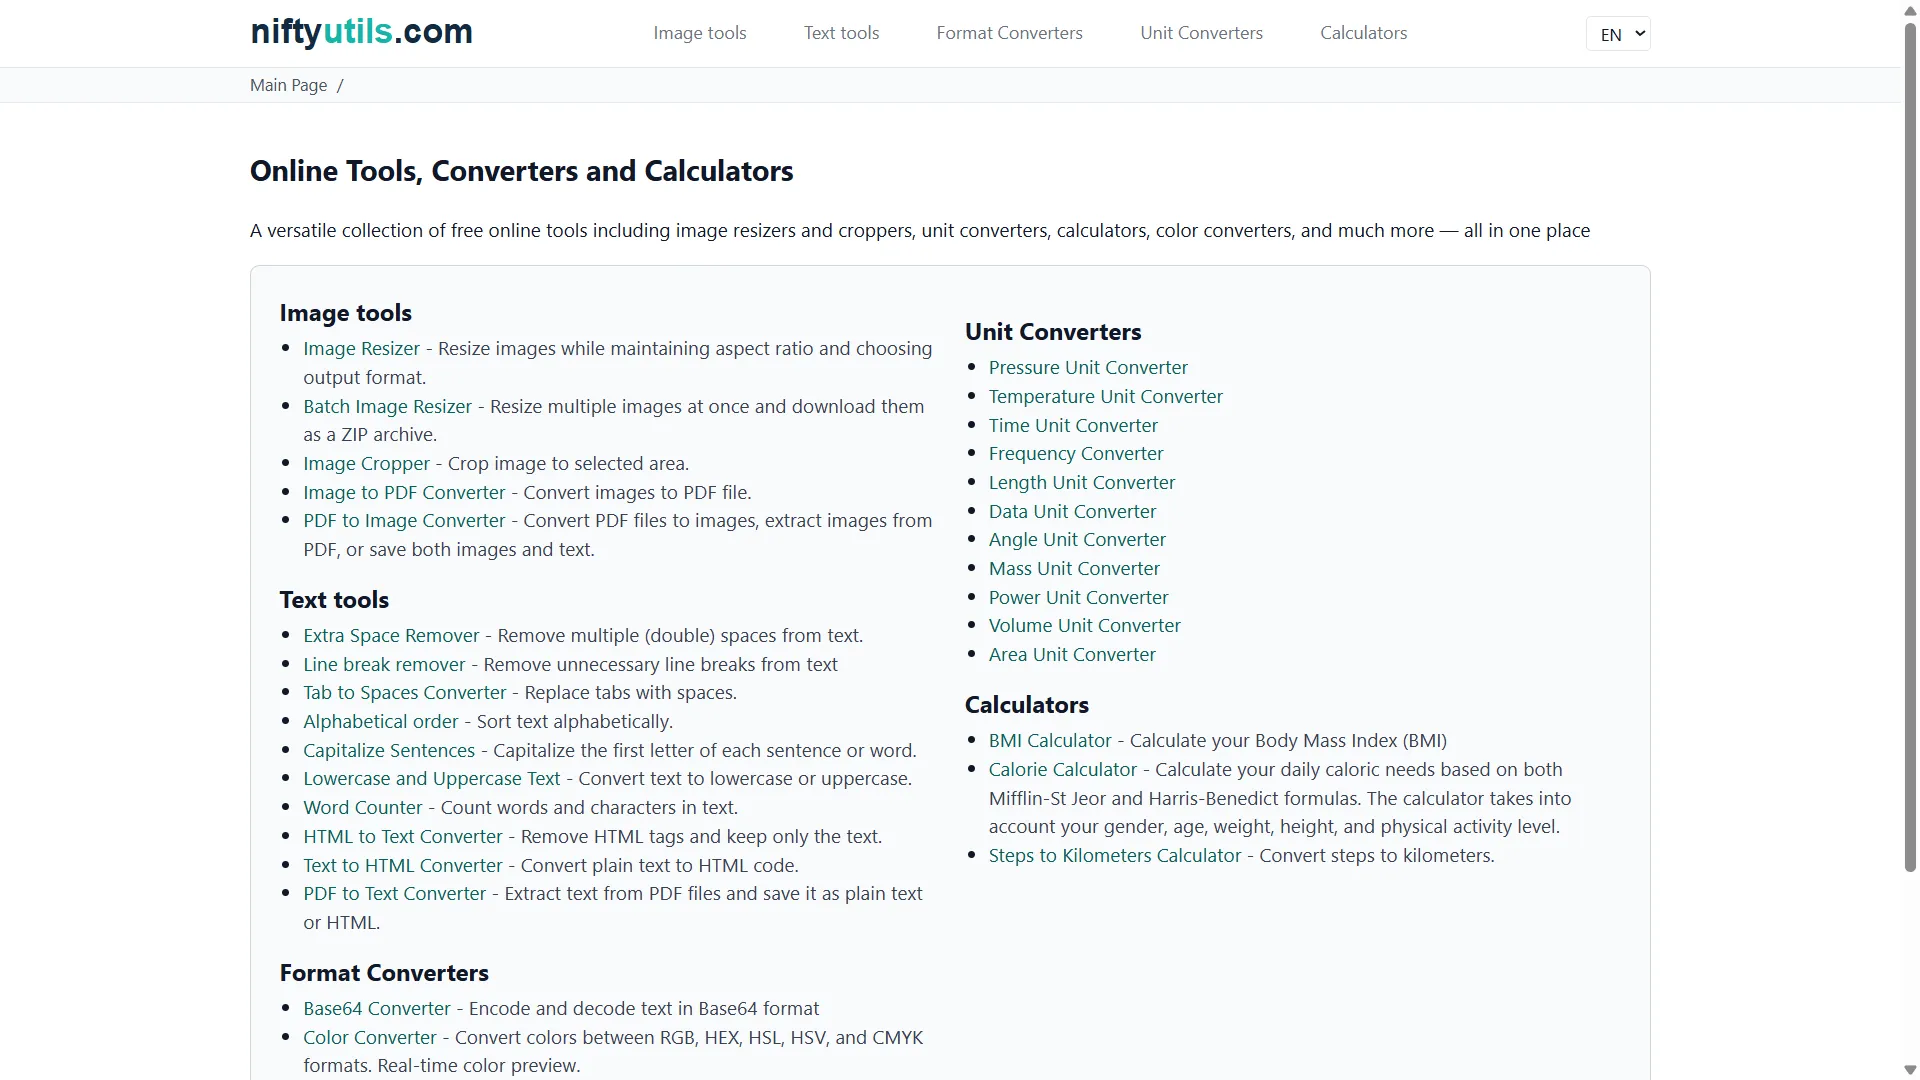Open the Image tools menu
Image resolution: width=1920 pixels, height=1080 pixels.
click(699, 32)
